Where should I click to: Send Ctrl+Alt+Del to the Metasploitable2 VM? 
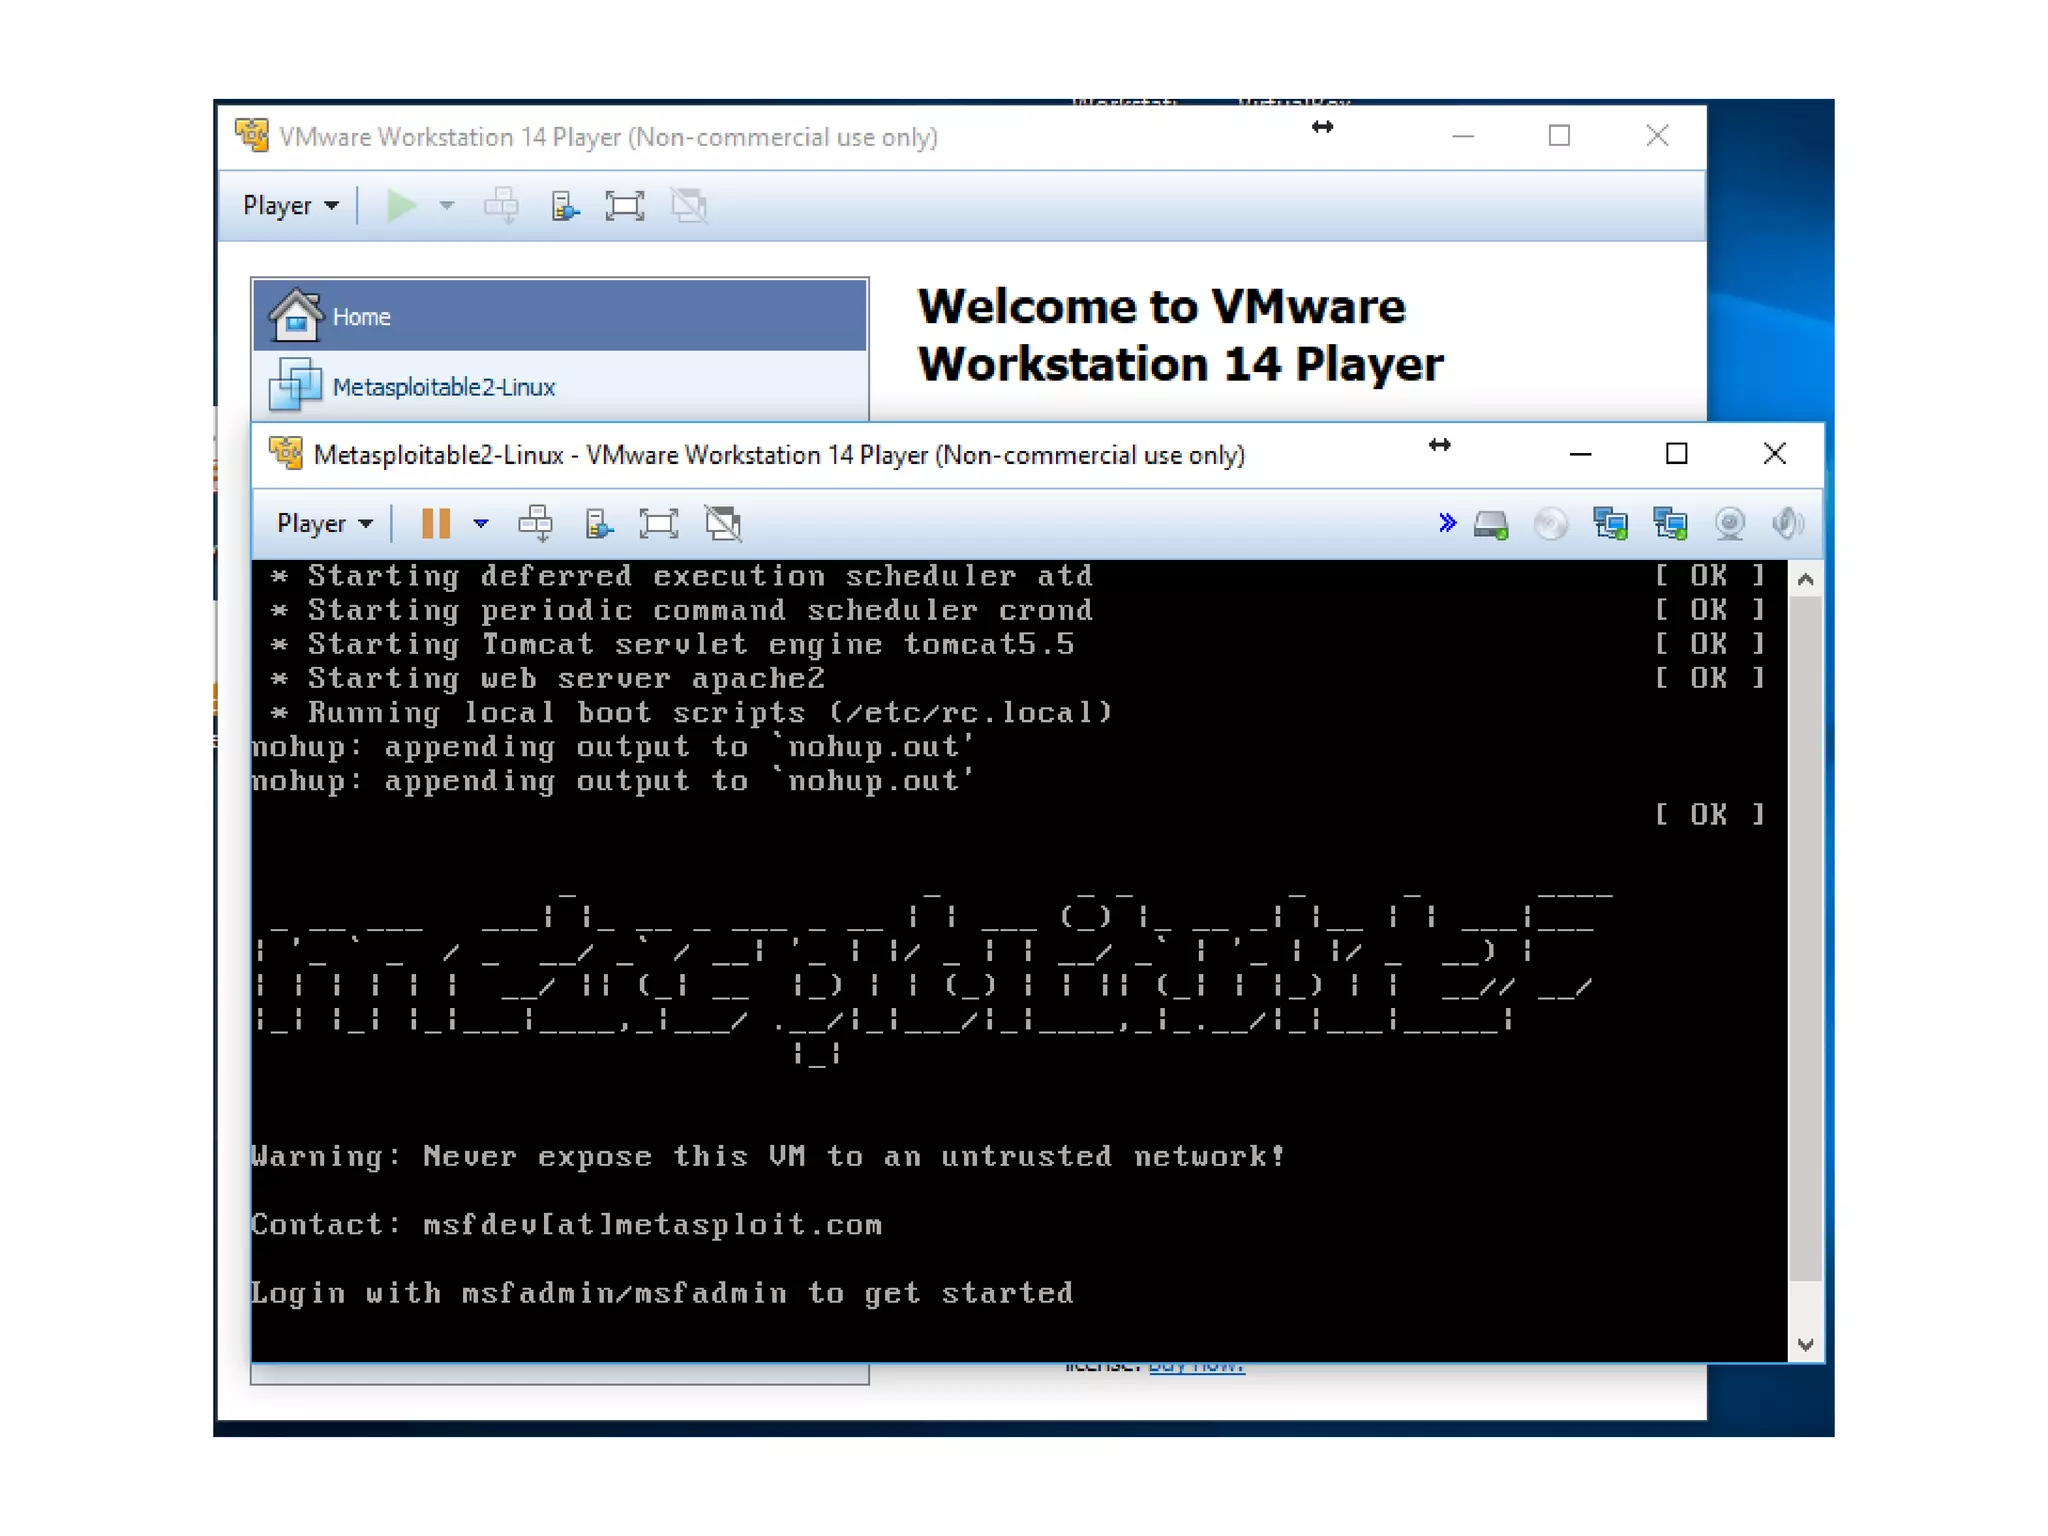point(535,523)
